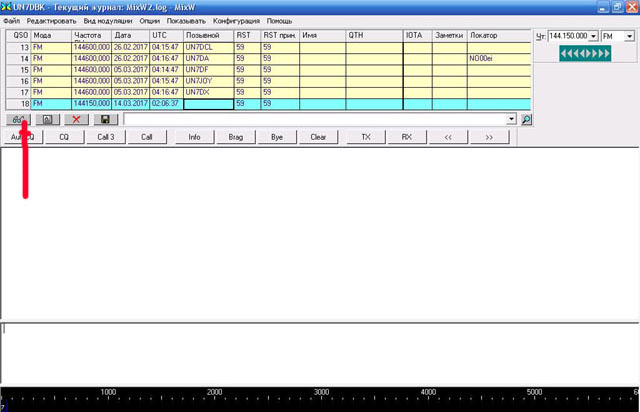Screen dimensions: 640x412
Task: Click the Заметки column header
Action: pyautogui.click(x=450, y=36)
